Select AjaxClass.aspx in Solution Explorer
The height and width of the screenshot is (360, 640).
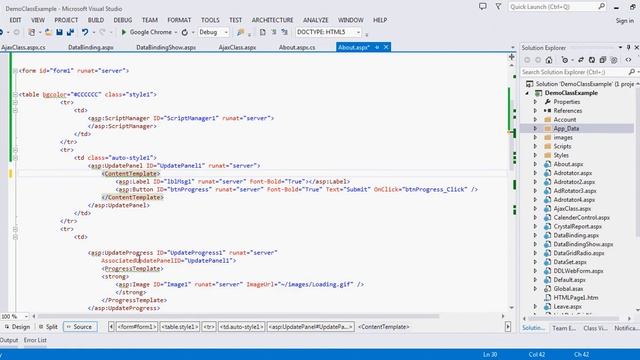pyautogui.click(x=572, y=209)
